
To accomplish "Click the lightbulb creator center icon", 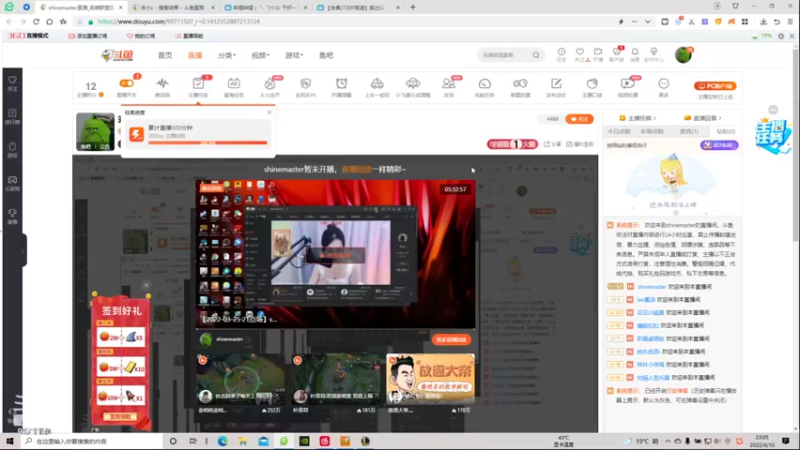I will click(x=654, y=52).
